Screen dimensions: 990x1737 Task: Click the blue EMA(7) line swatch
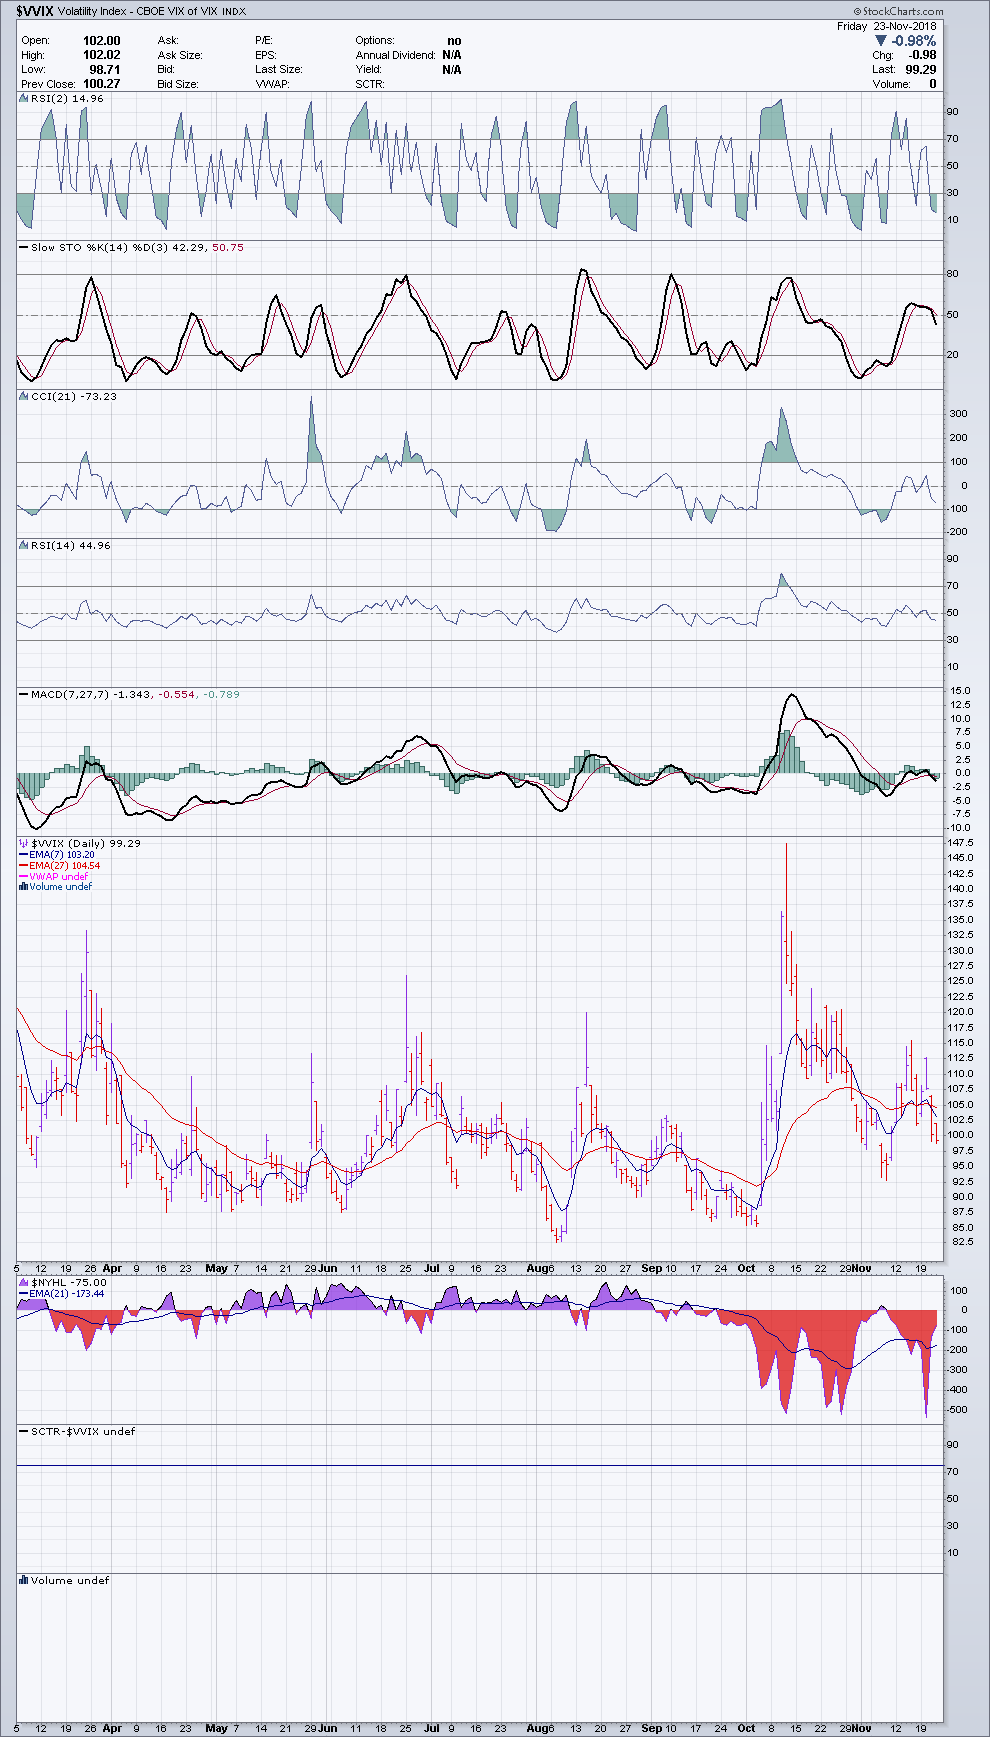tap(24, 855)
